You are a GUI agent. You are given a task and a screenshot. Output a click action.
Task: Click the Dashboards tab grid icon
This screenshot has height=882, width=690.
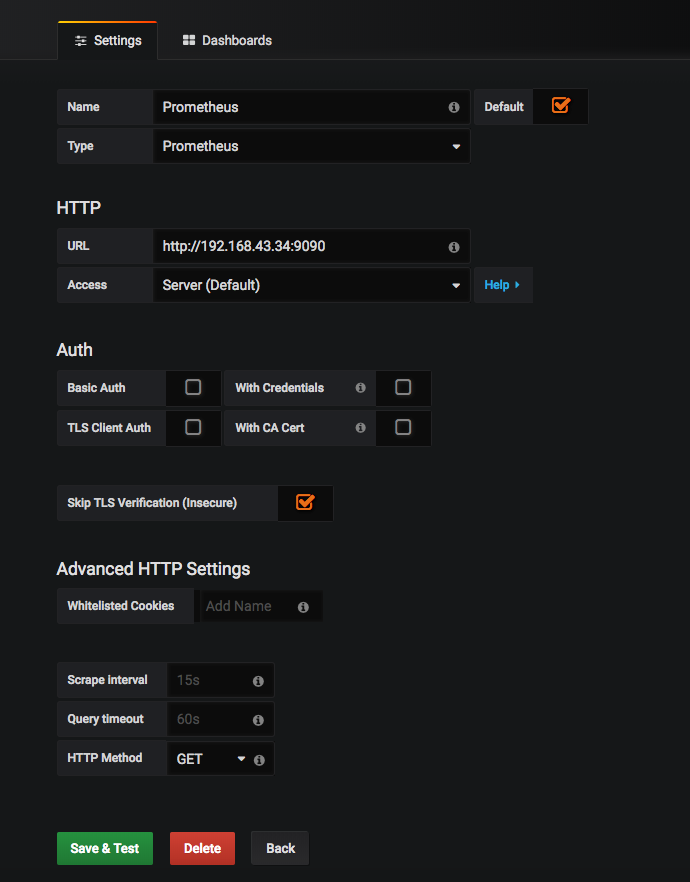coord(189,40)
